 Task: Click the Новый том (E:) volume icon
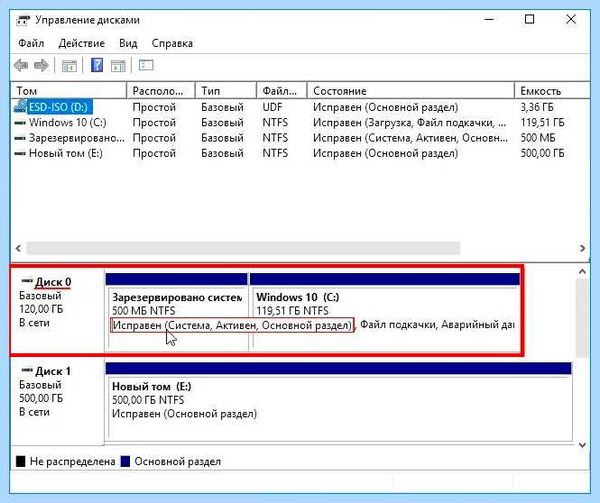(20, 153)
